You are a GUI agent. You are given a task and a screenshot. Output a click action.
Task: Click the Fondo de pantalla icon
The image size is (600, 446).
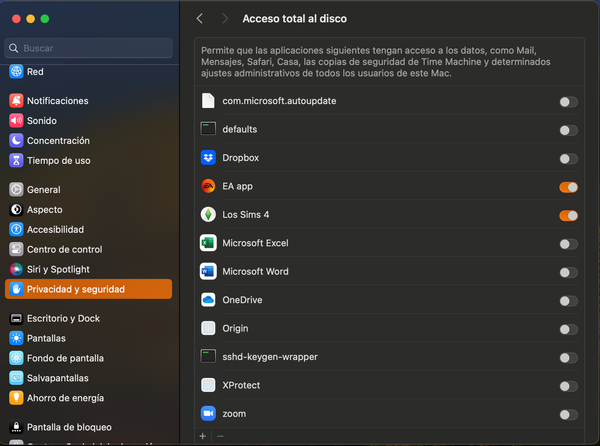[16, 358]
